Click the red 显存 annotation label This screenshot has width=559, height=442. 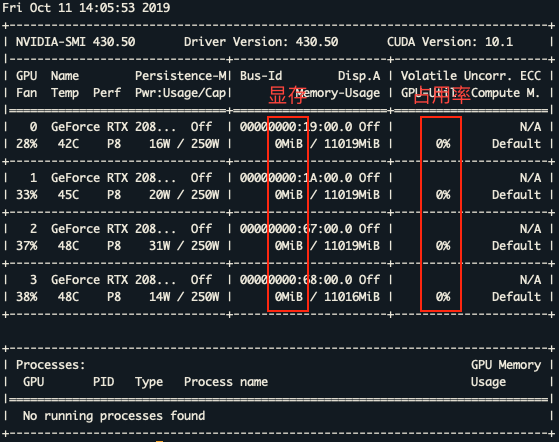tap(287, 96)
